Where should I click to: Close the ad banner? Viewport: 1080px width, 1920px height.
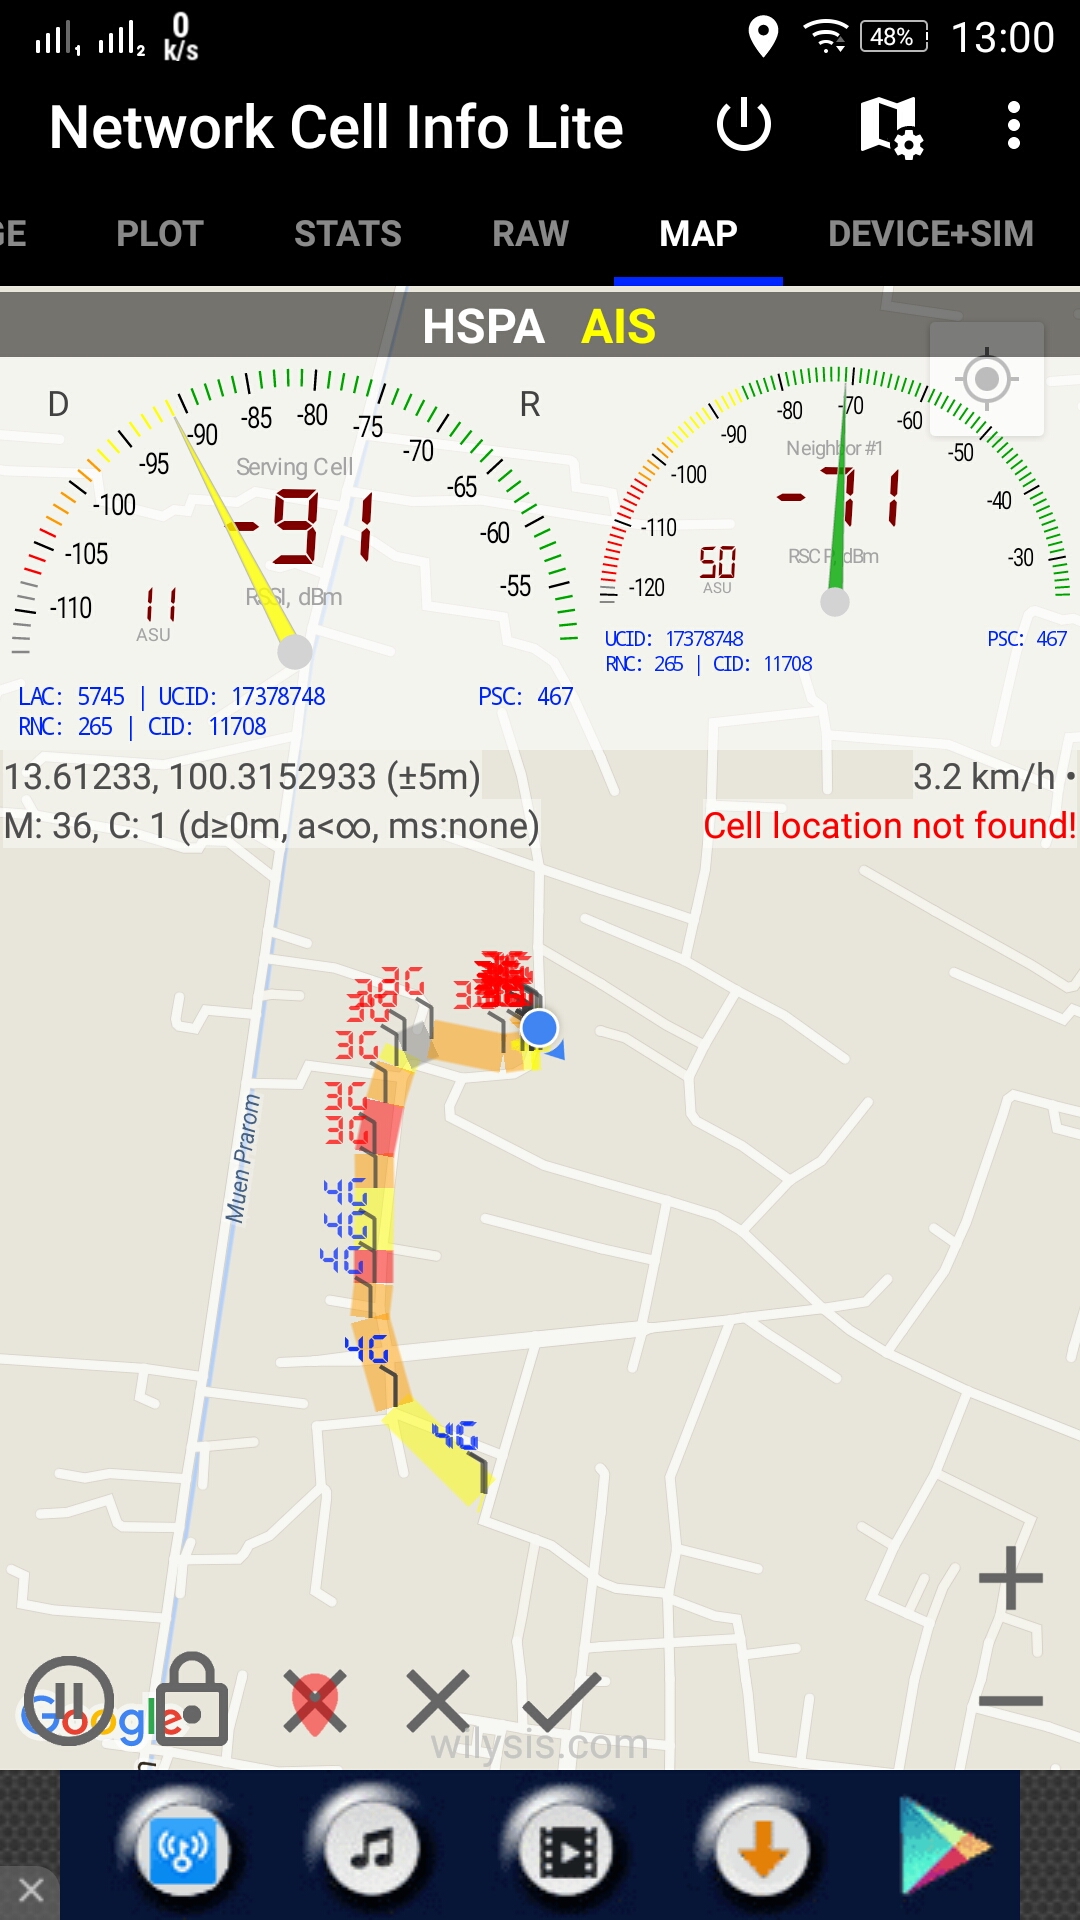tap(30, 1890)
